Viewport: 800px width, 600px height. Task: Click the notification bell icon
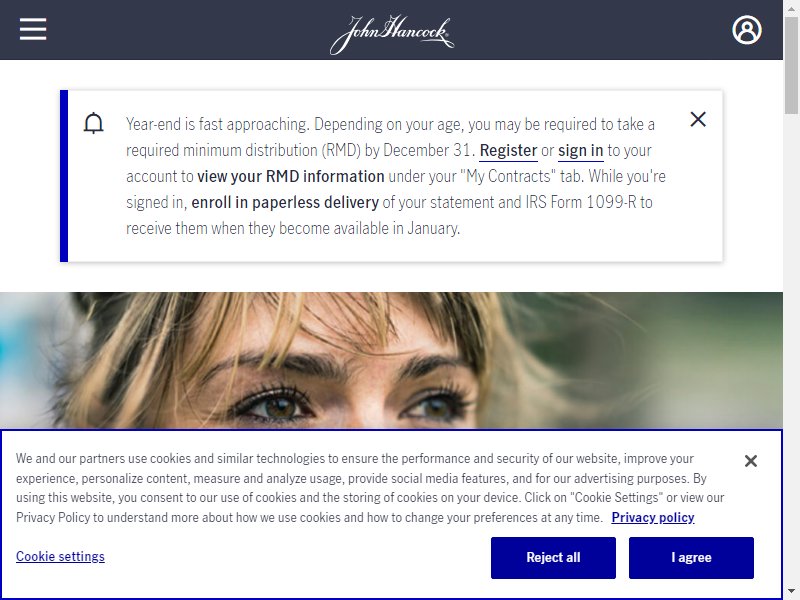click(x=93, y=123)
